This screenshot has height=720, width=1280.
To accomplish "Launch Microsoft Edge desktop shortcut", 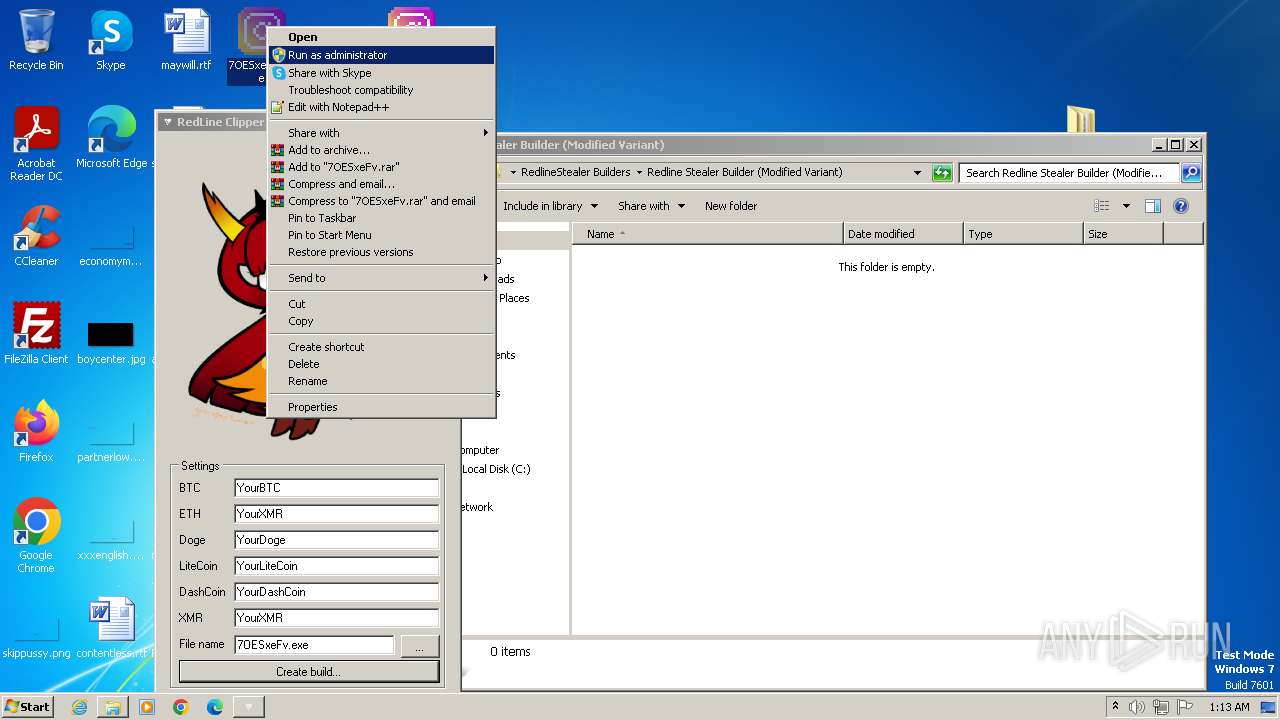I will (x=111, y=138).
